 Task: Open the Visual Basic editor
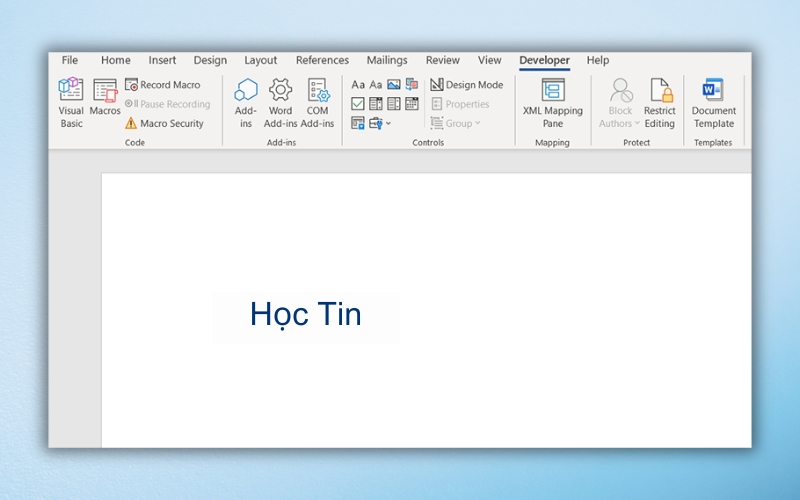pyautogui.click(x=71, y=103)
